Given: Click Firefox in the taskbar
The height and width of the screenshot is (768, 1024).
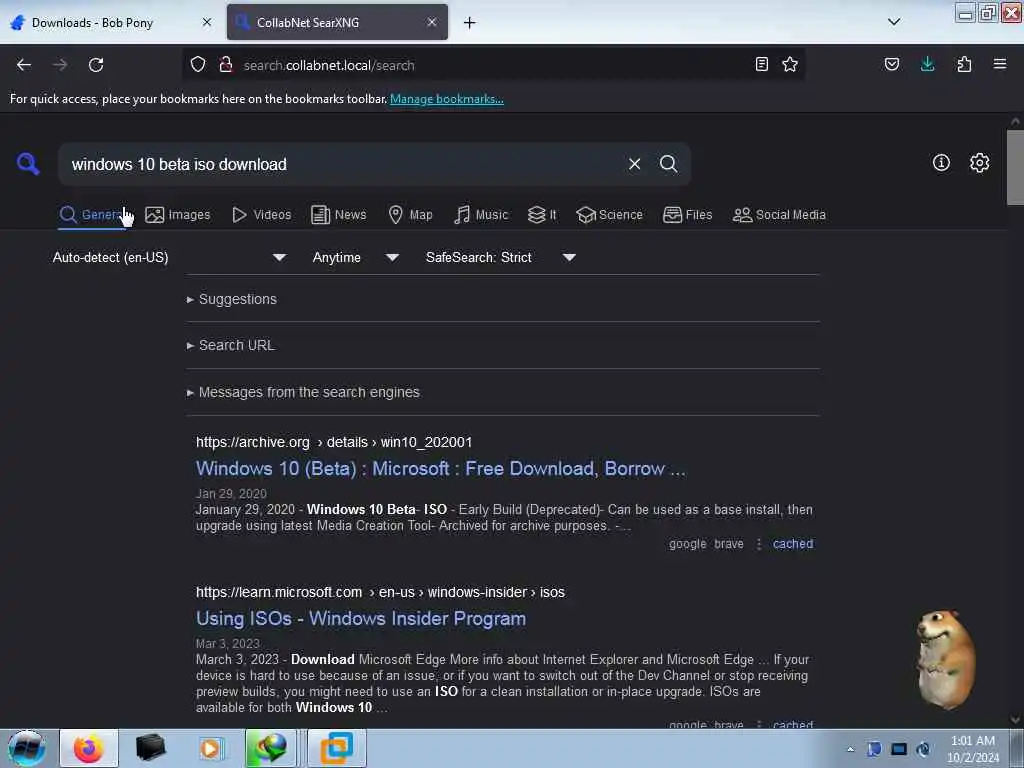Looking at the screenshot, I should click(89, 748).
